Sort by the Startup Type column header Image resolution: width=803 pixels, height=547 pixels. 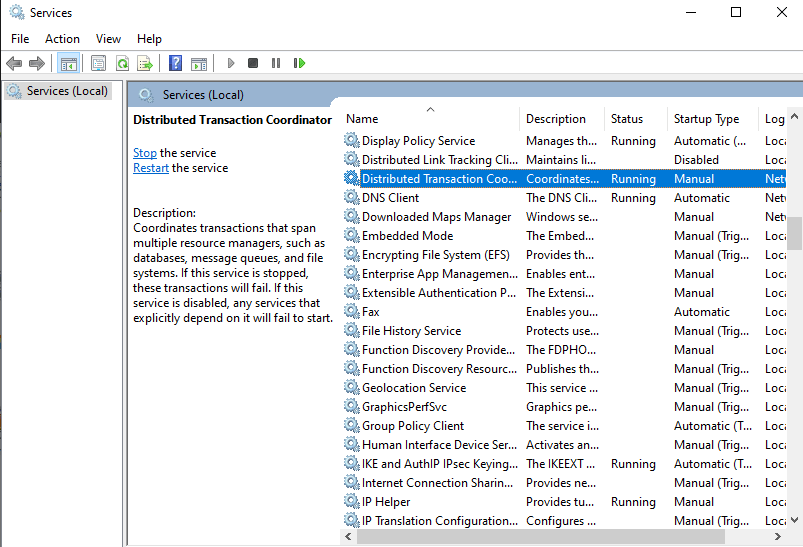point(706,118)
